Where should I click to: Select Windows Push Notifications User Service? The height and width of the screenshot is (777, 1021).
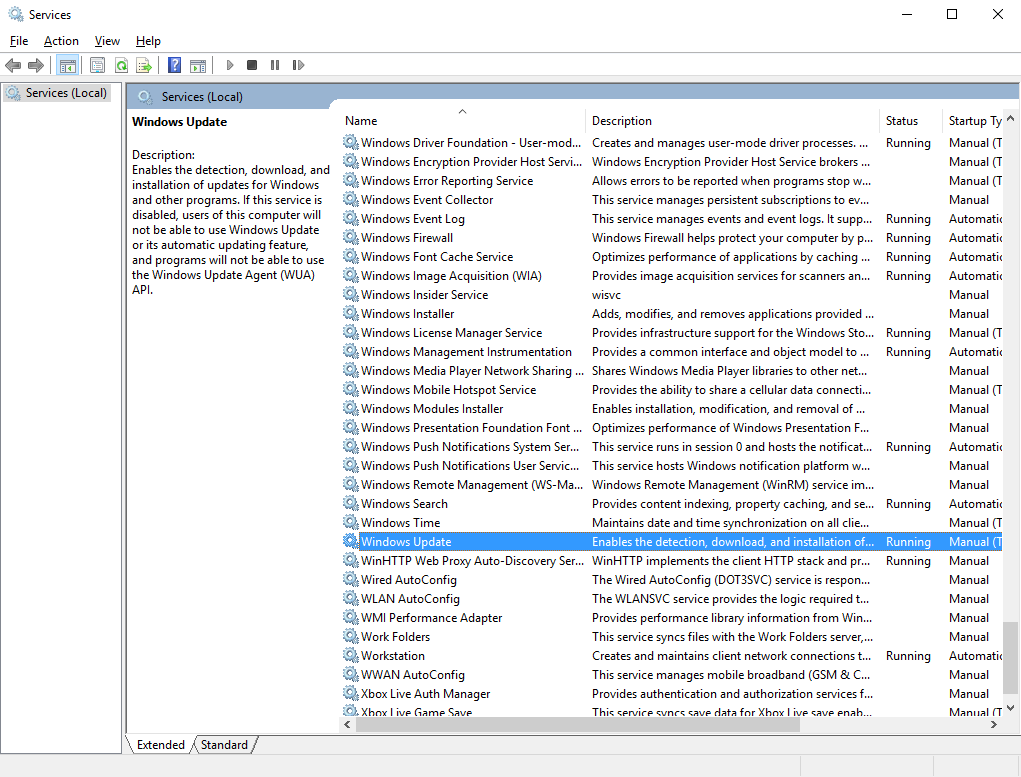pos(671,466)
